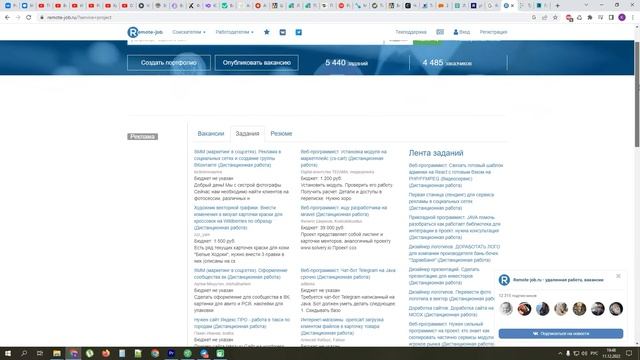Viewport: 640px width, 360px height.
Task: Switch to the Задания tab
Action: (x=247, y=133)
